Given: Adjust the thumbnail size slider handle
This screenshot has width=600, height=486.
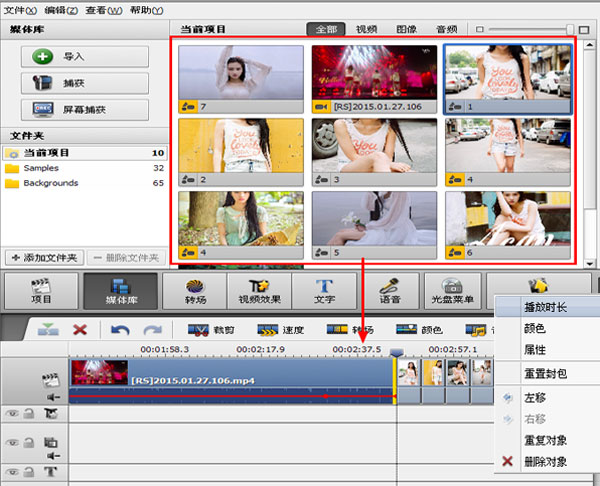Looking at the screenshot, I should tap(570, 29).
